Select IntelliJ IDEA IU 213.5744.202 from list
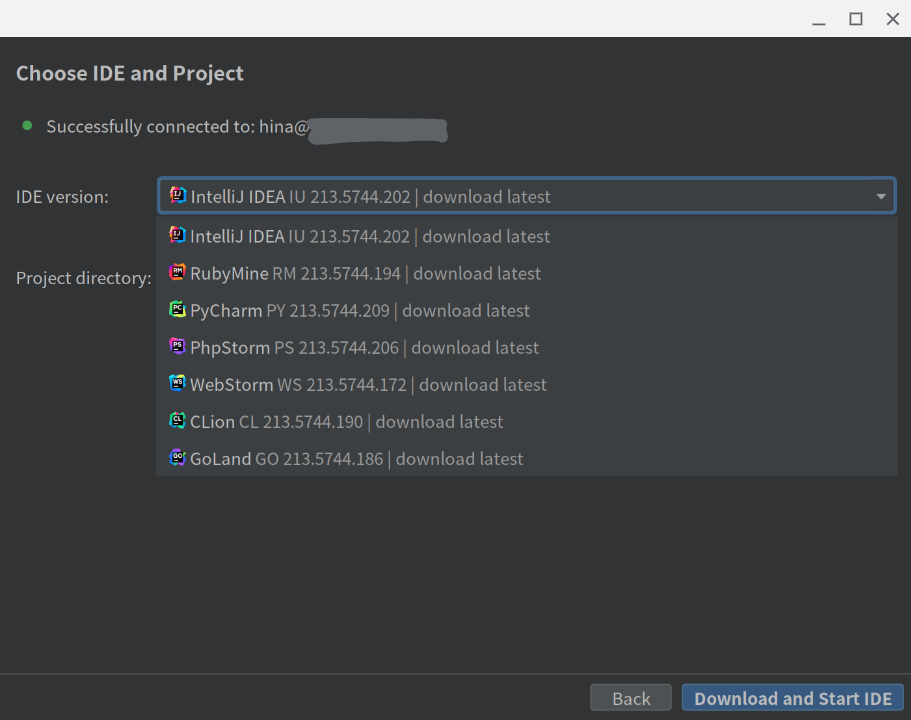This screenshot has height=720, width=911. (x=526, y=237)
